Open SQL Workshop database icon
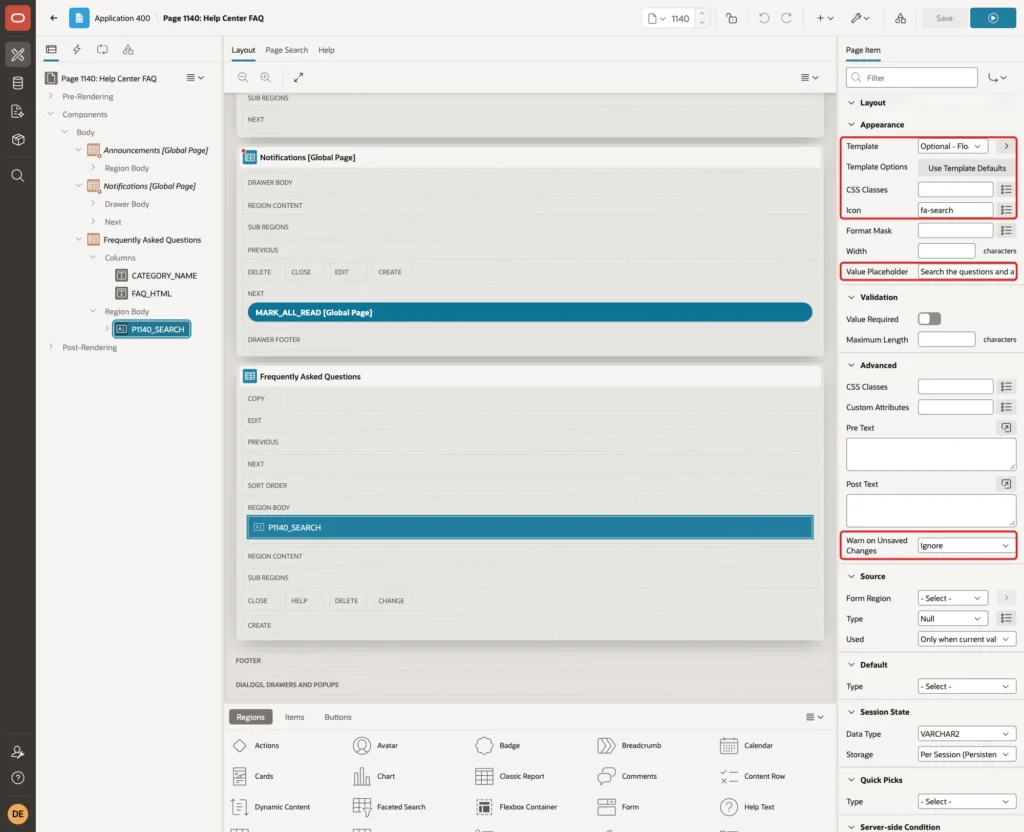Image resolution: width=1024 pixels, height=832 pixels. tap(18, 83)
